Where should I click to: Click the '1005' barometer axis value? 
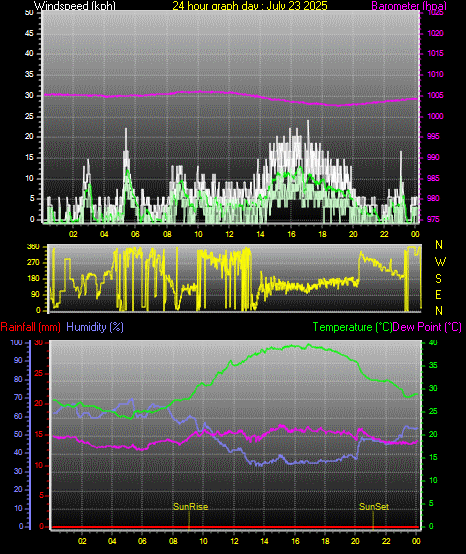[x=435, y=95]
